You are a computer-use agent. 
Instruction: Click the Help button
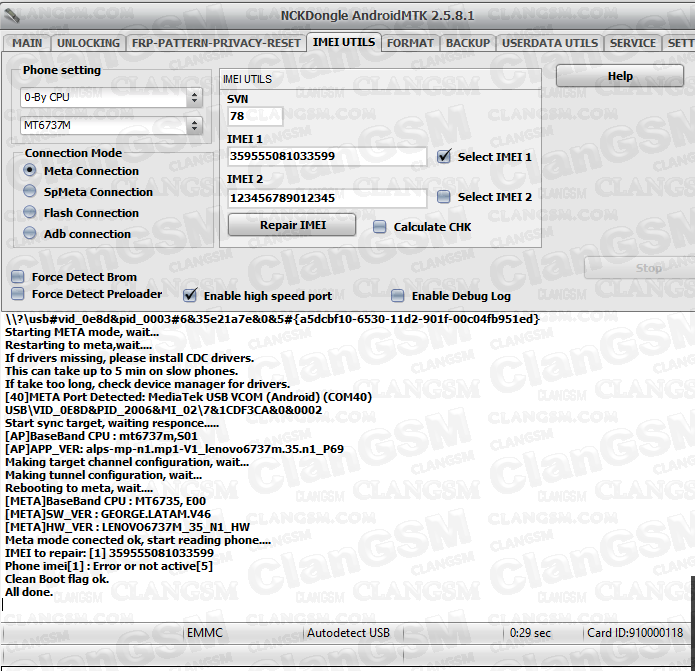click(x=620, y=76)
